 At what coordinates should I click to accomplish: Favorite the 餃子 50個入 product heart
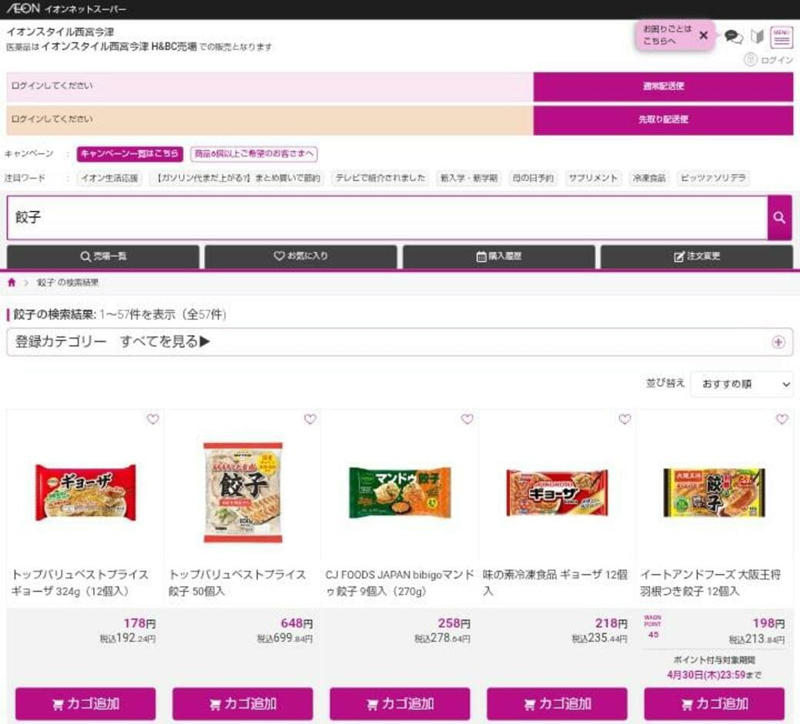(310, 419)
